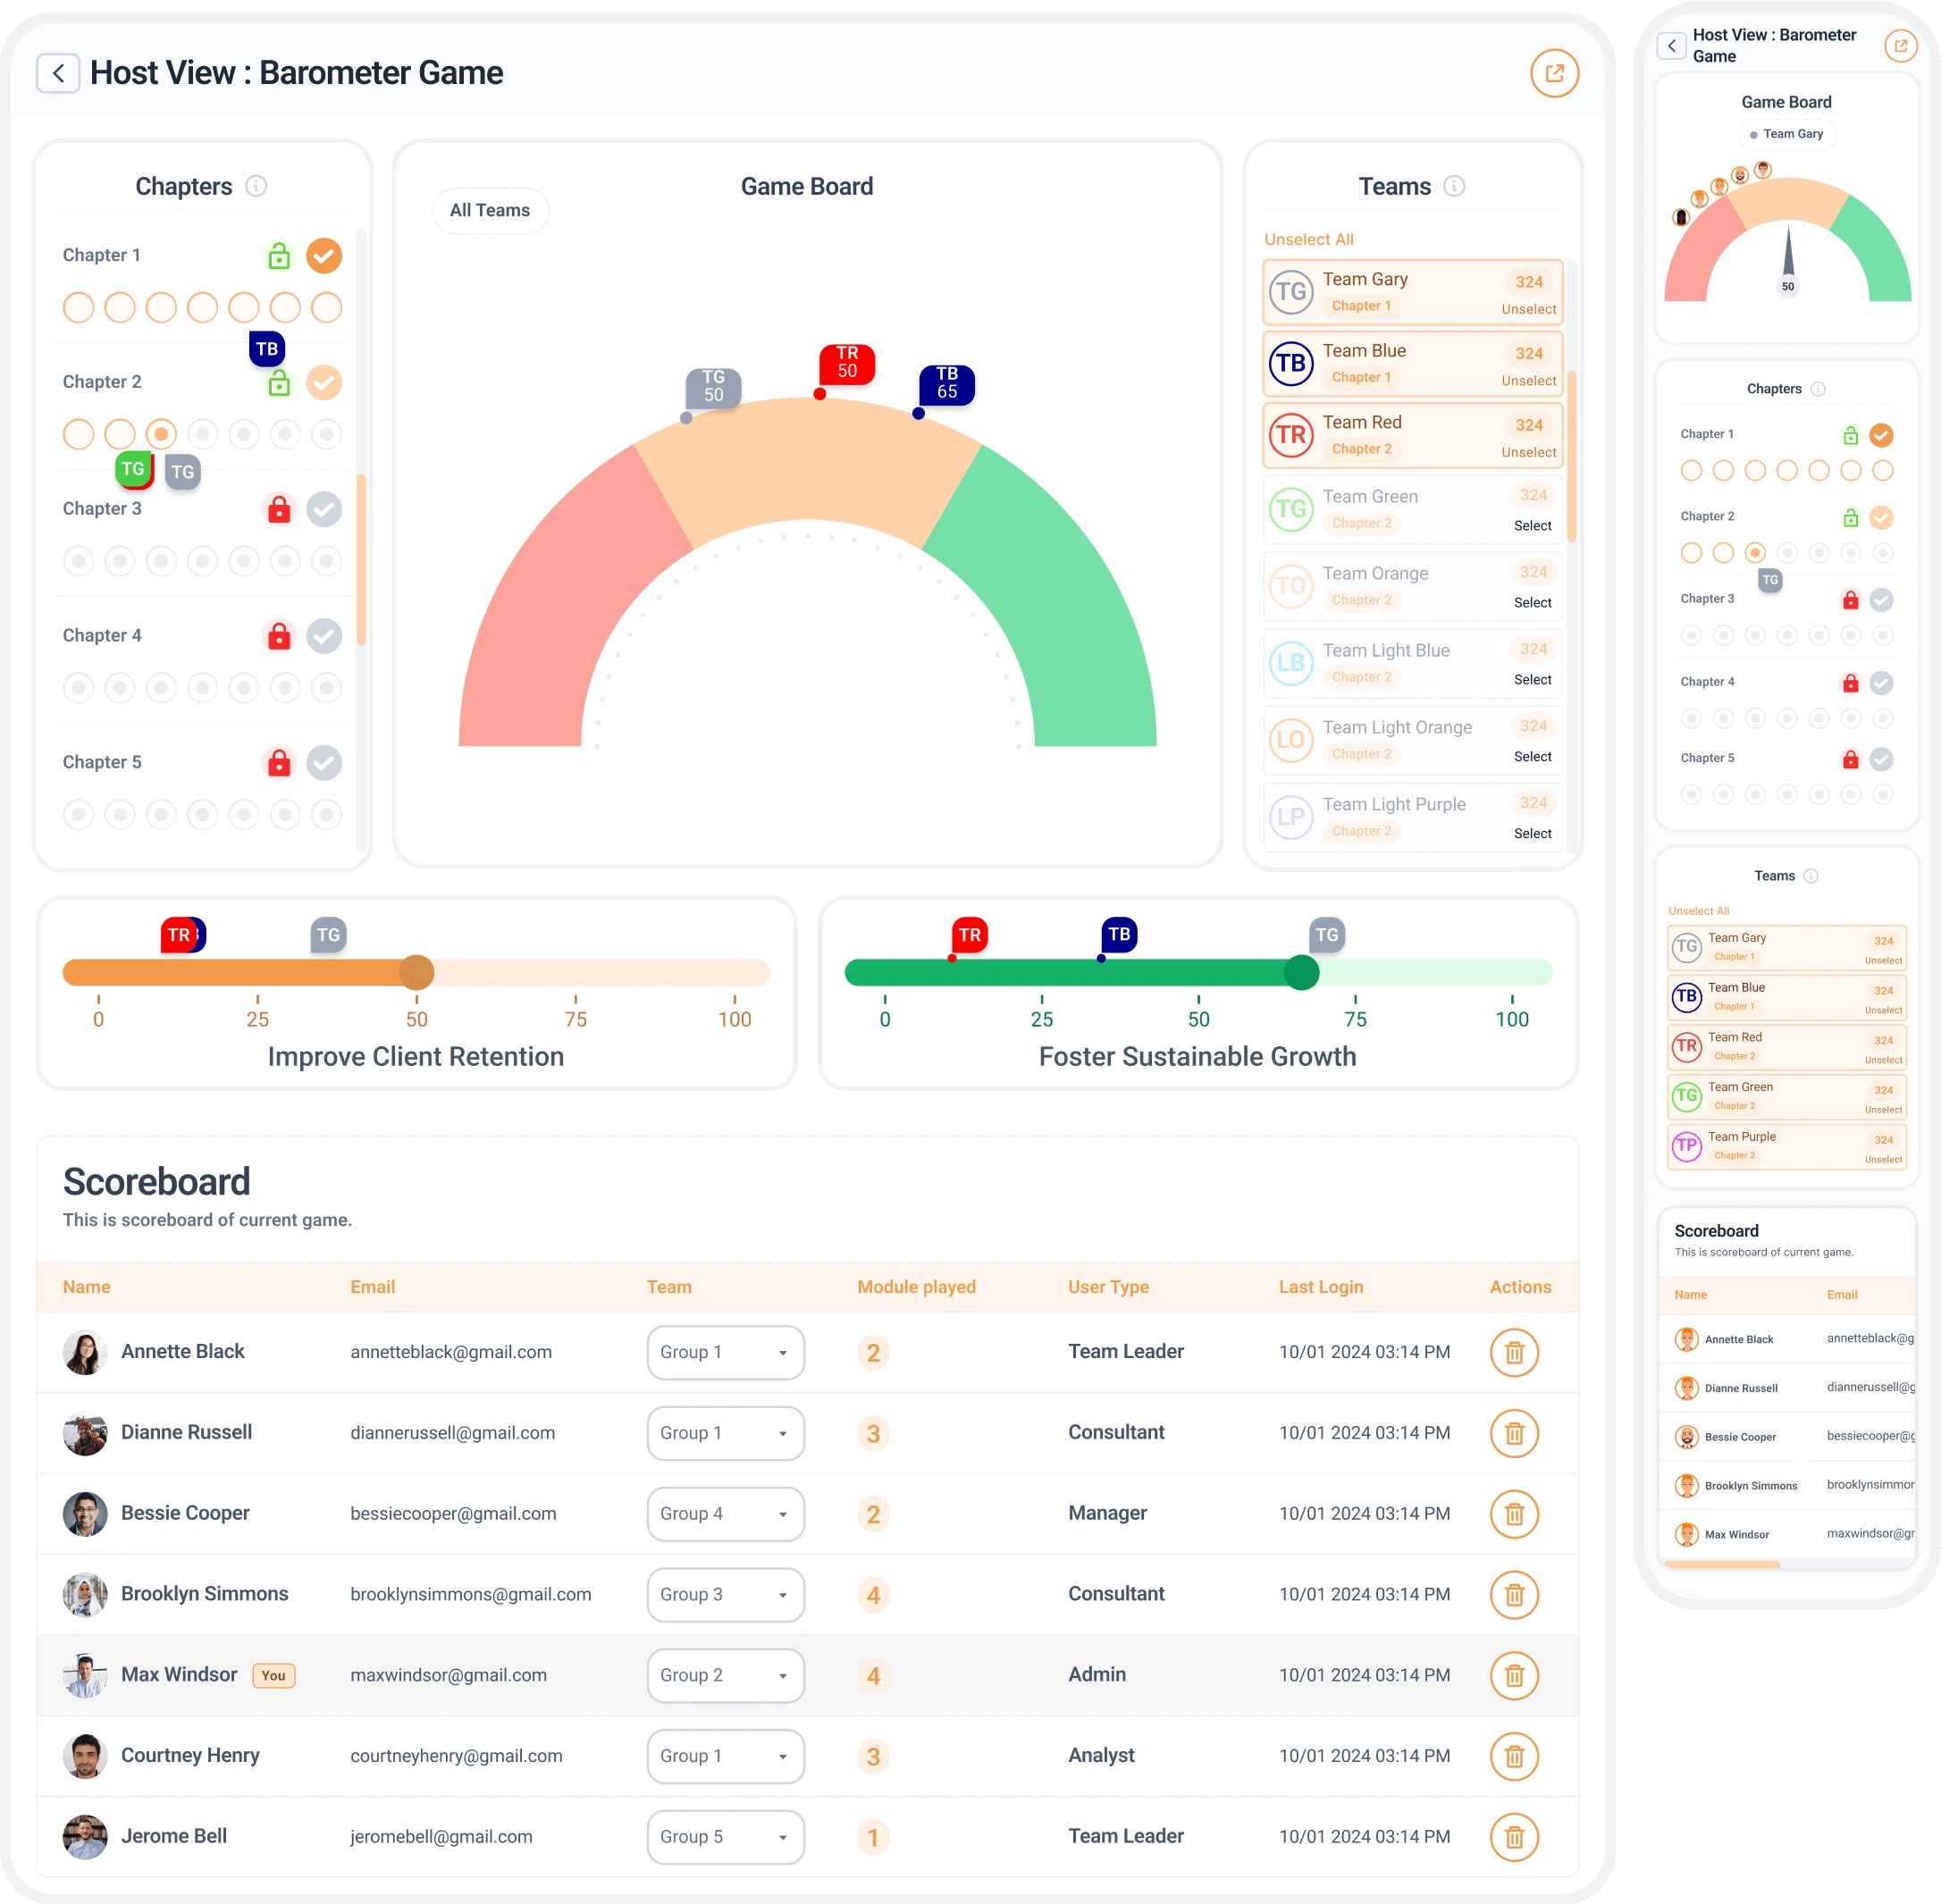Select Team Orange in the Teams panel
This screenshot has width=1941, height=1904.
[1532, 603]
